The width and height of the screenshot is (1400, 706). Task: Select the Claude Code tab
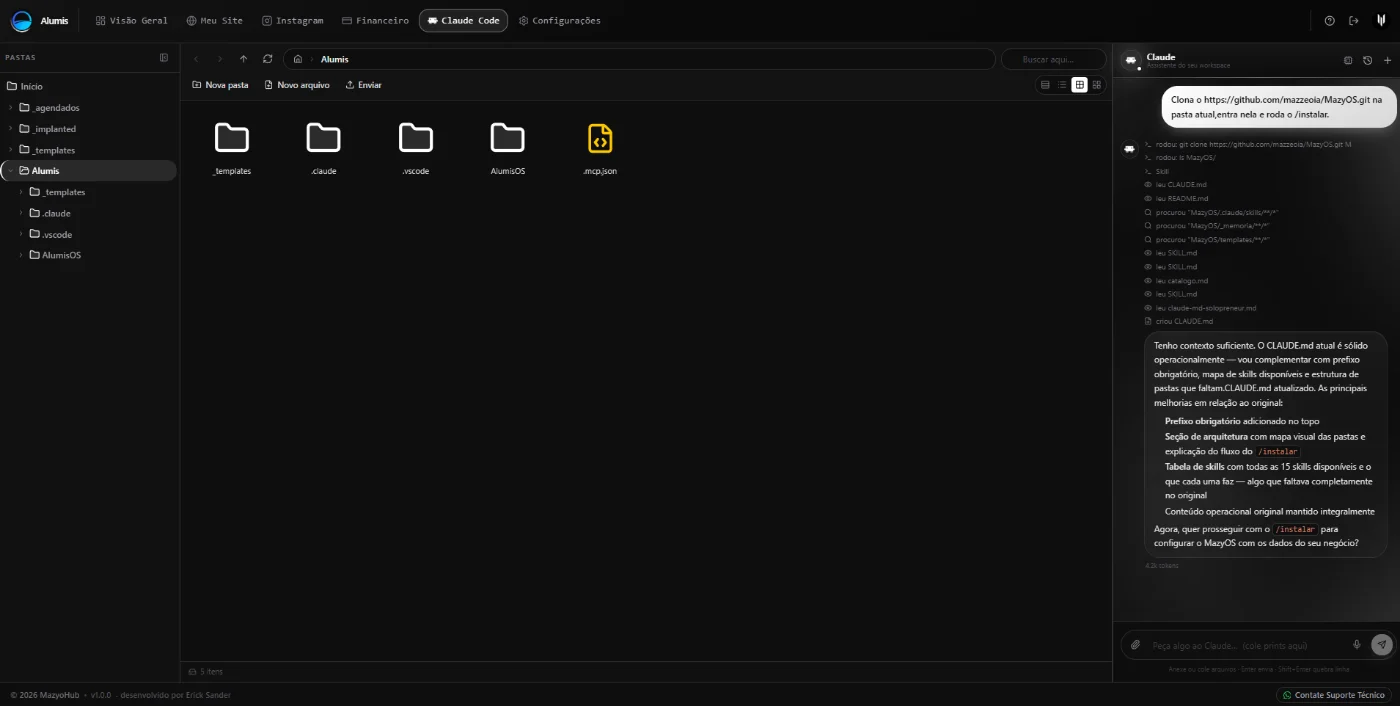[x=463, y=20]
